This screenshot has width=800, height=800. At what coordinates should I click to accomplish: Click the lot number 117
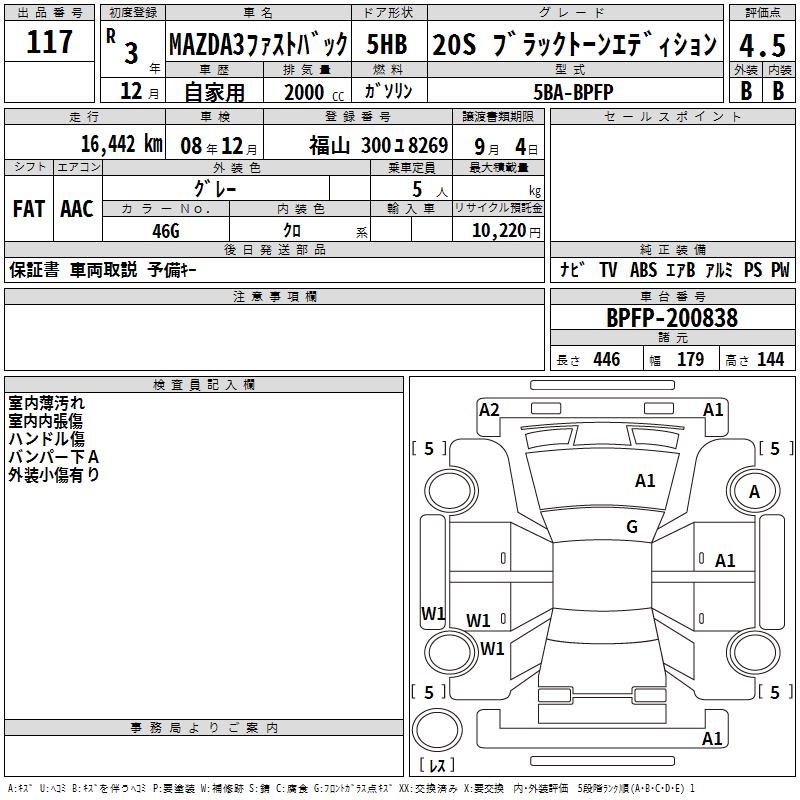click(49, 41)
